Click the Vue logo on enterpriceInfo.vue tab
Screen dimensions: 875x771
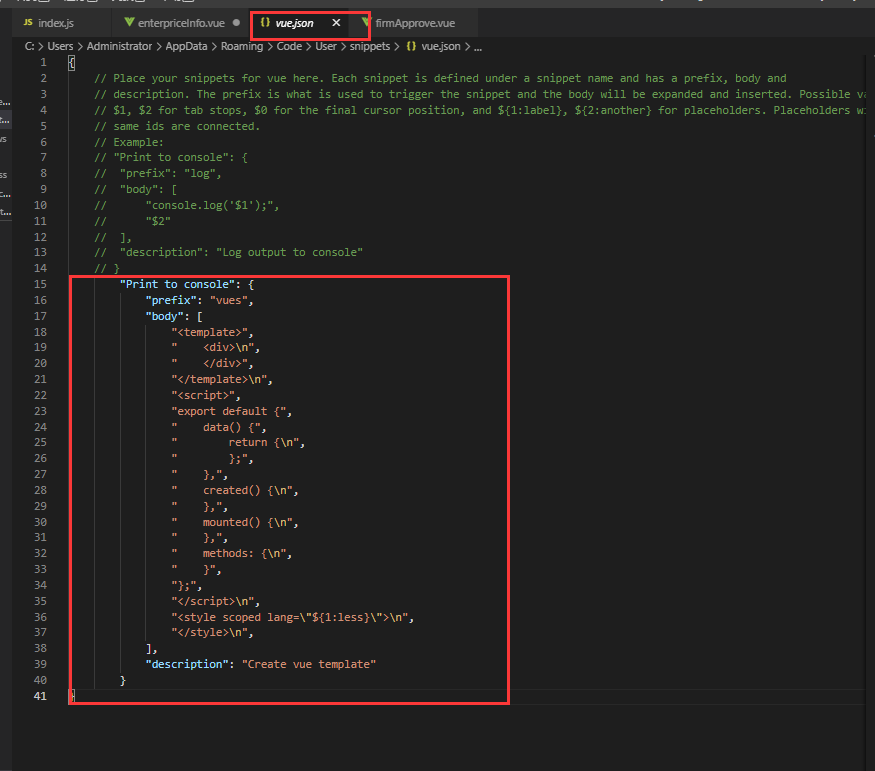[129, 22]
